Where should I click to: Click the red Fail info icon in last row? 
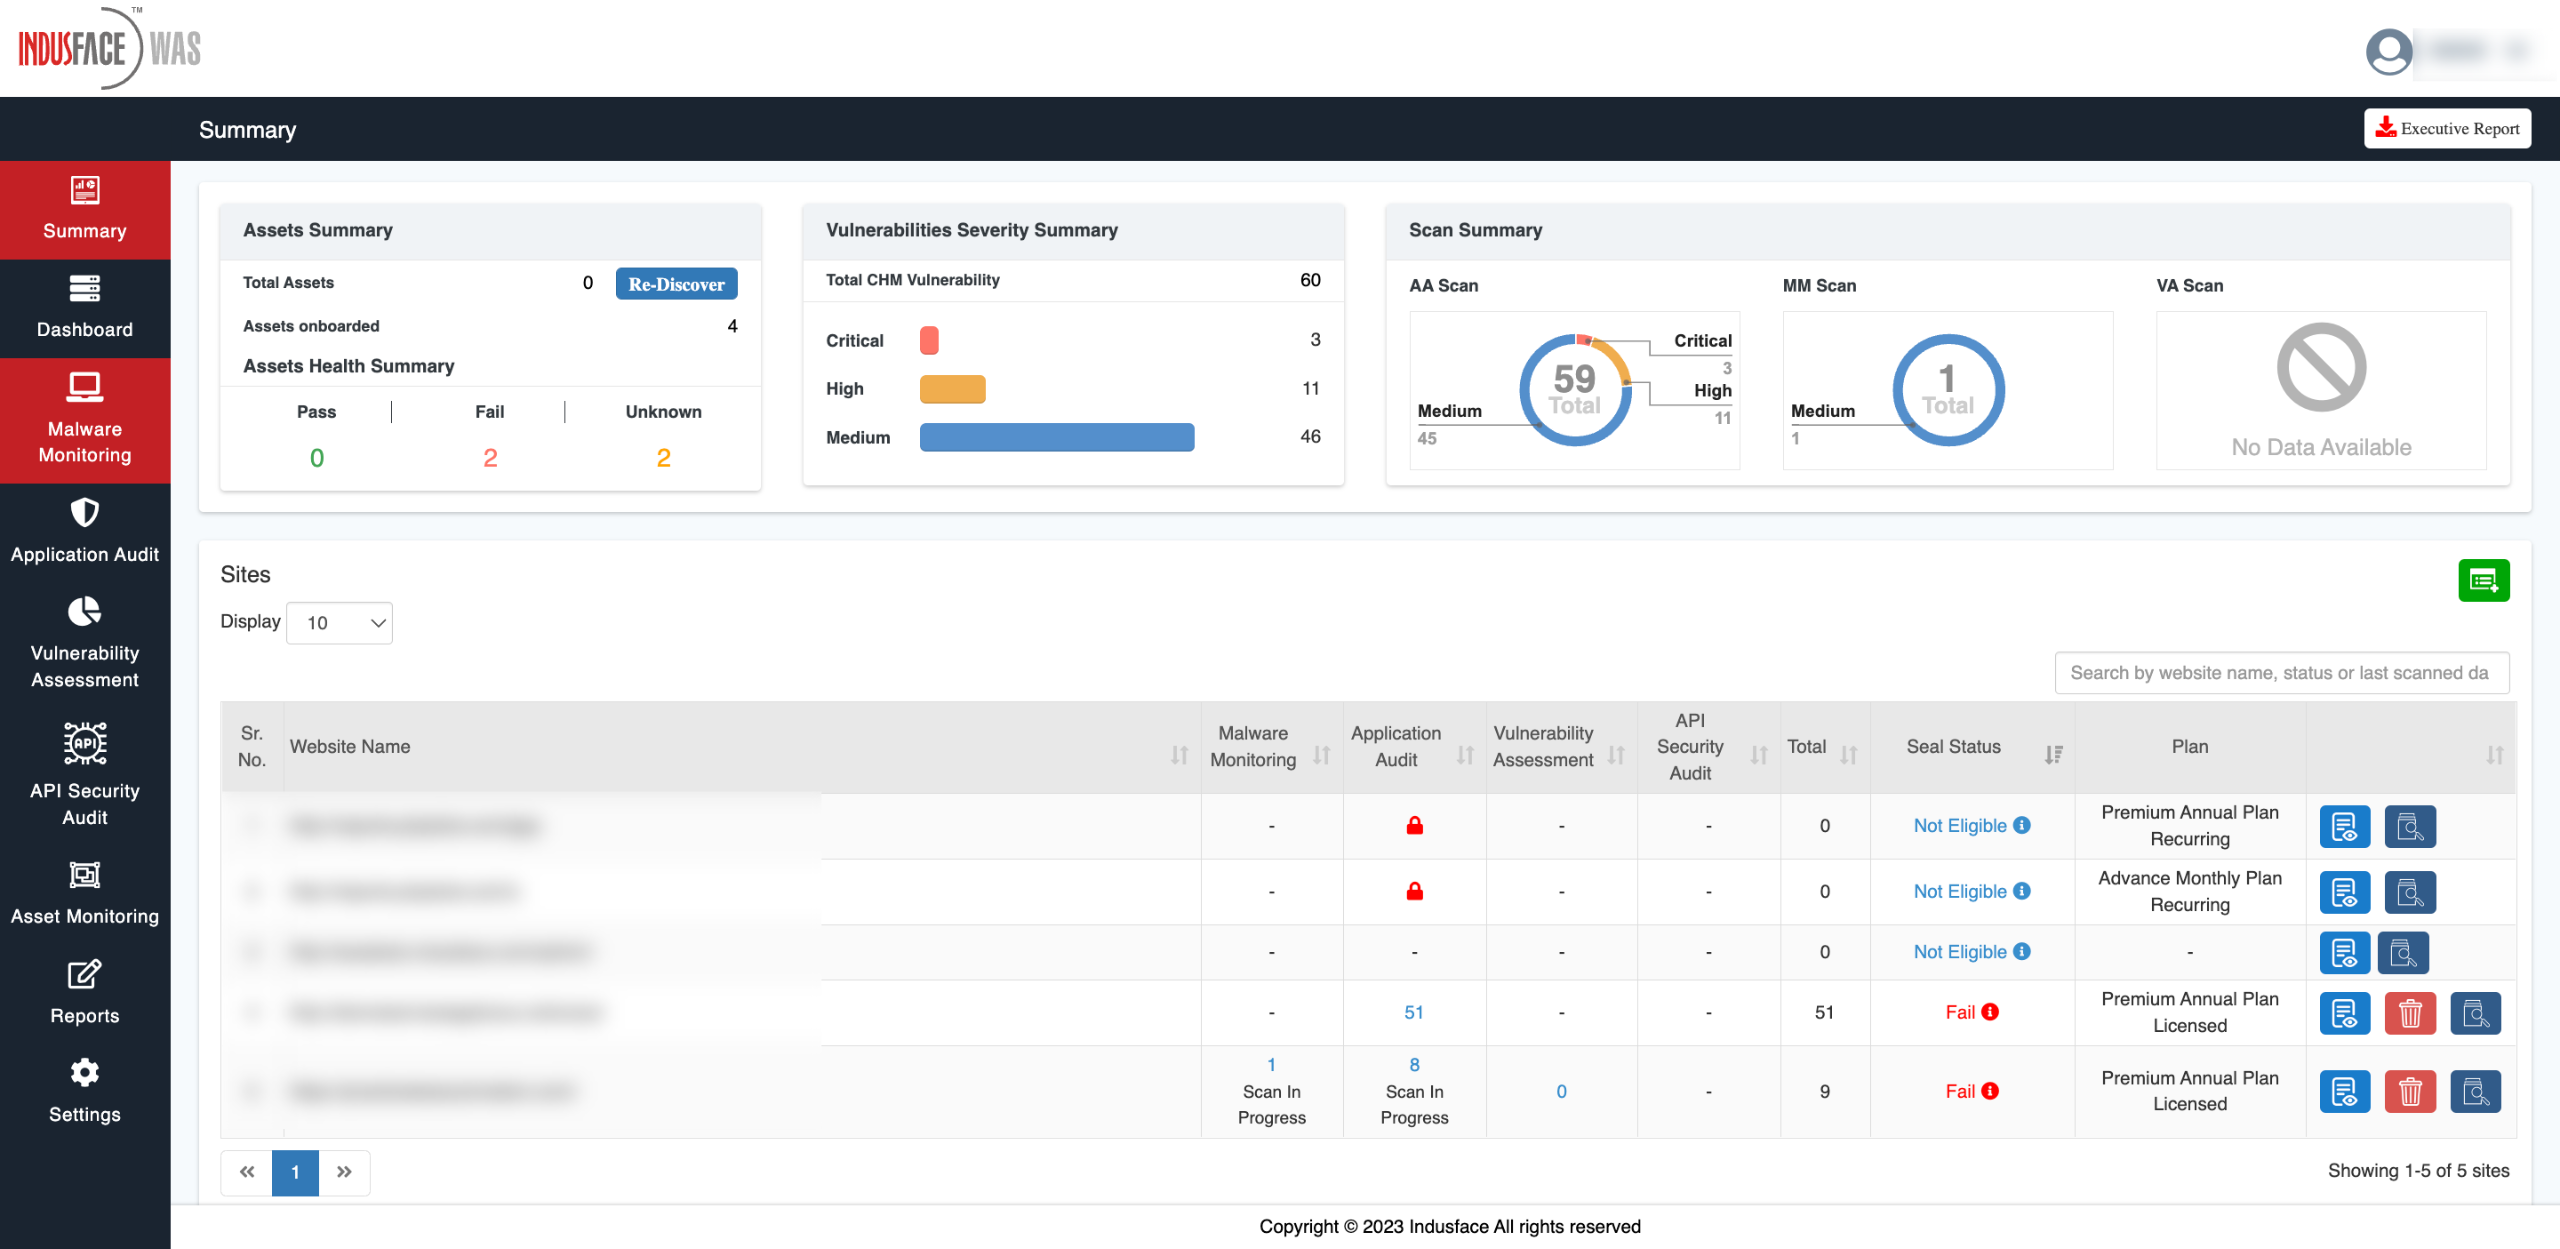tap(1990, 1091)
